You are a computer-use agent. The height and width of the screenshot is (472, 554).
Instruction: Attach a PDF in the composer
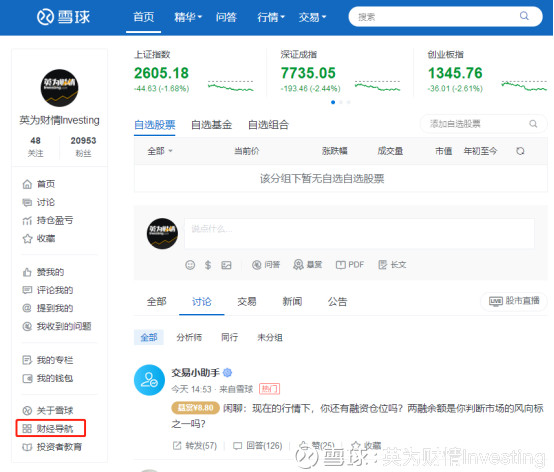point(349,265)
